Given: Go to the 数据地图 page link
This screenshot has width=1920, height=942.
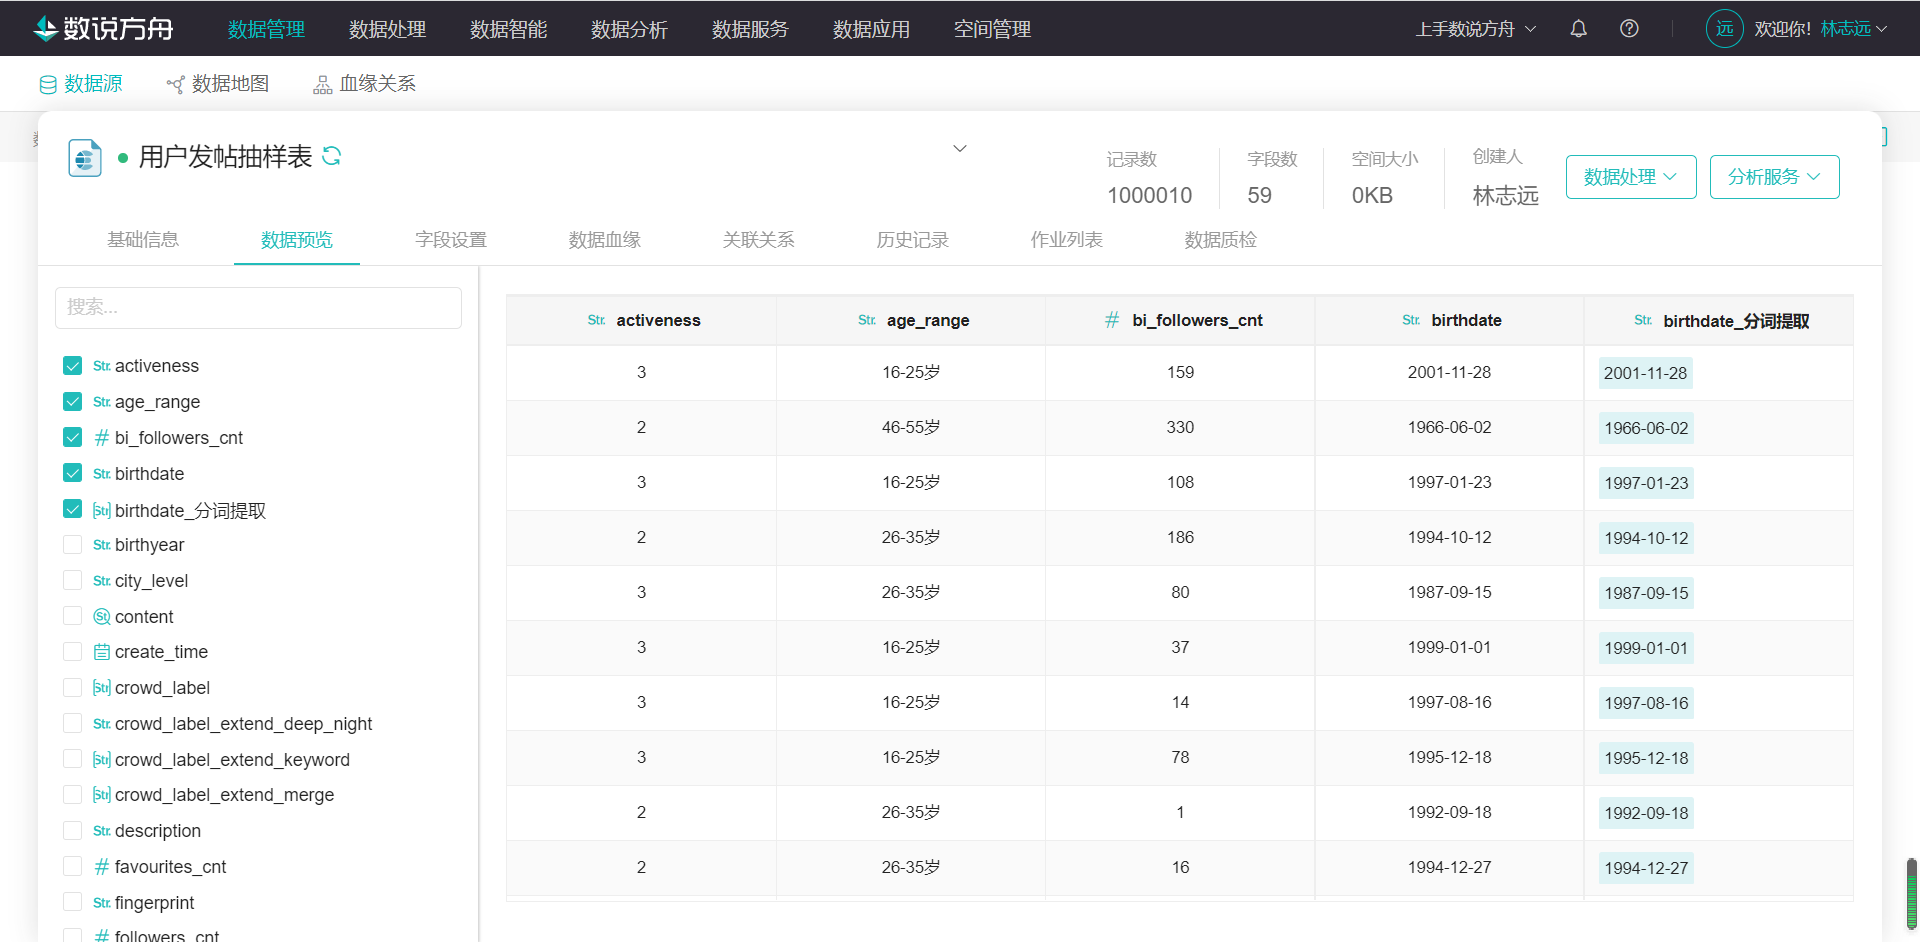Looking at the screenshot, I should point(230,84).
